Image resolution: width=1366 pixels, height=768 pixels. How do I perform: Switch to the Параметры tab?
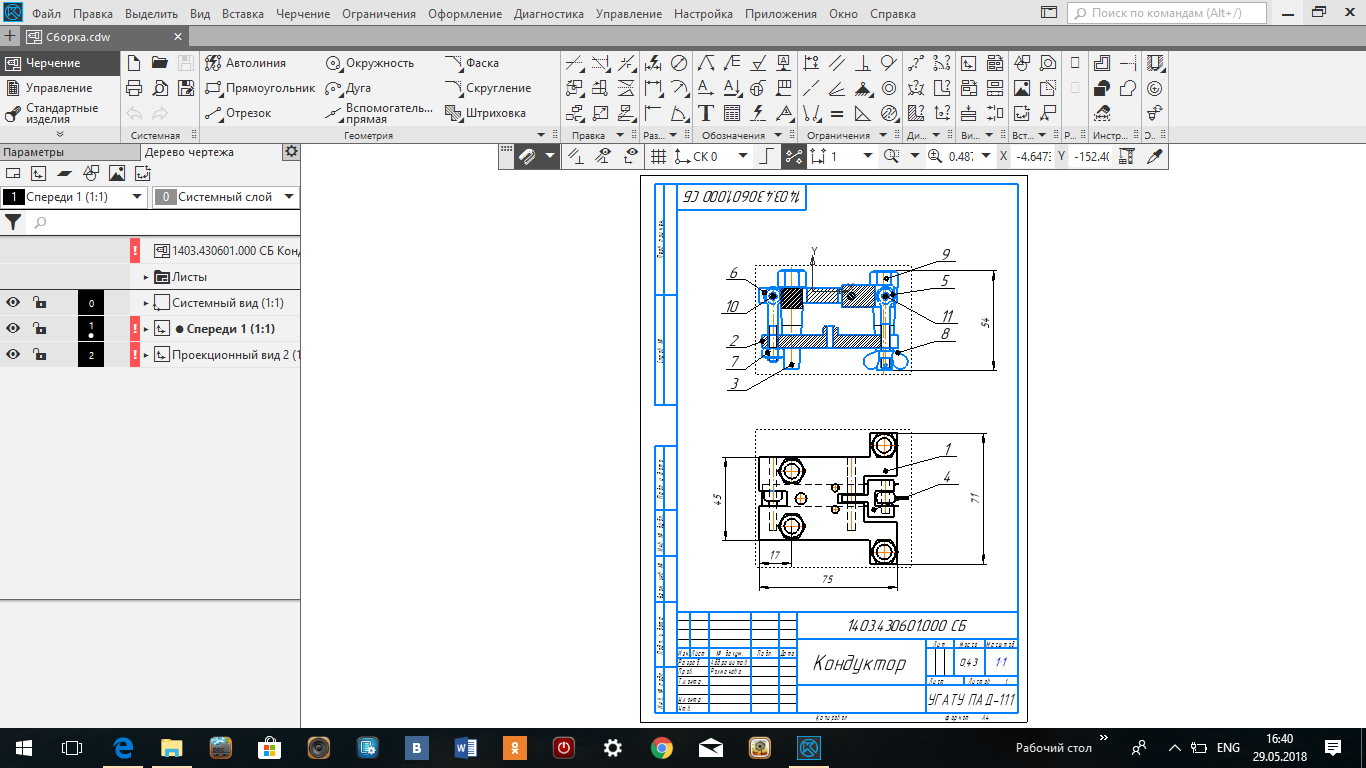33,152
